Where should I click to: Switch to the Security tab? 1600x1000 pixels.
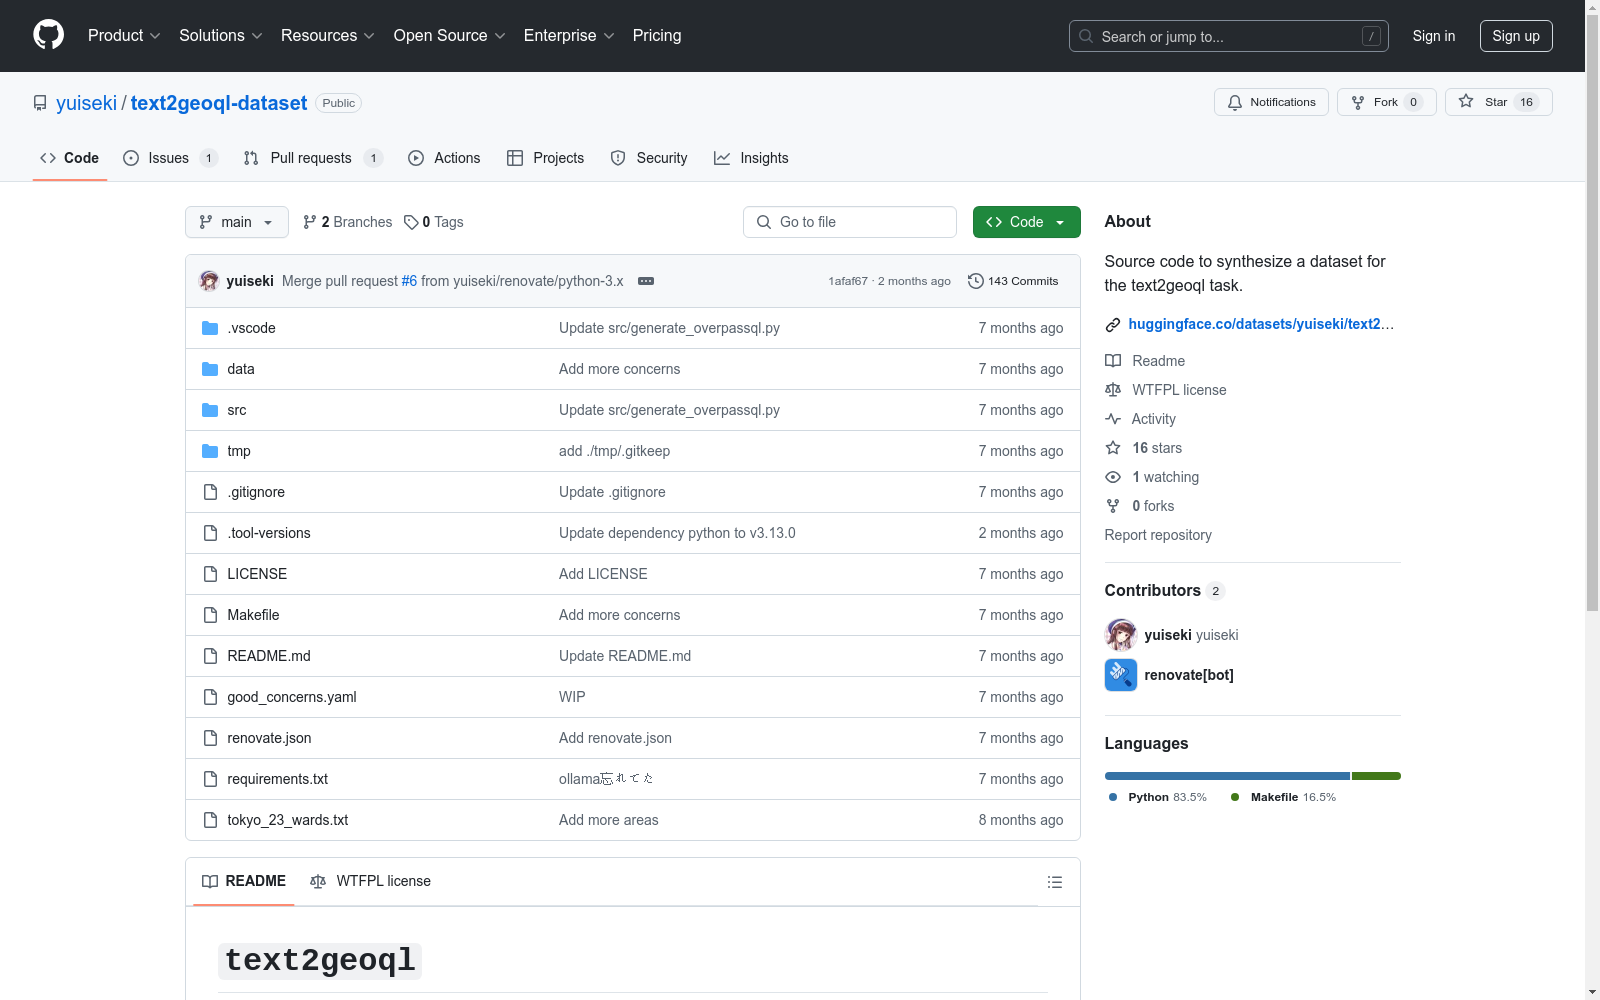click(x=649, y=158)
